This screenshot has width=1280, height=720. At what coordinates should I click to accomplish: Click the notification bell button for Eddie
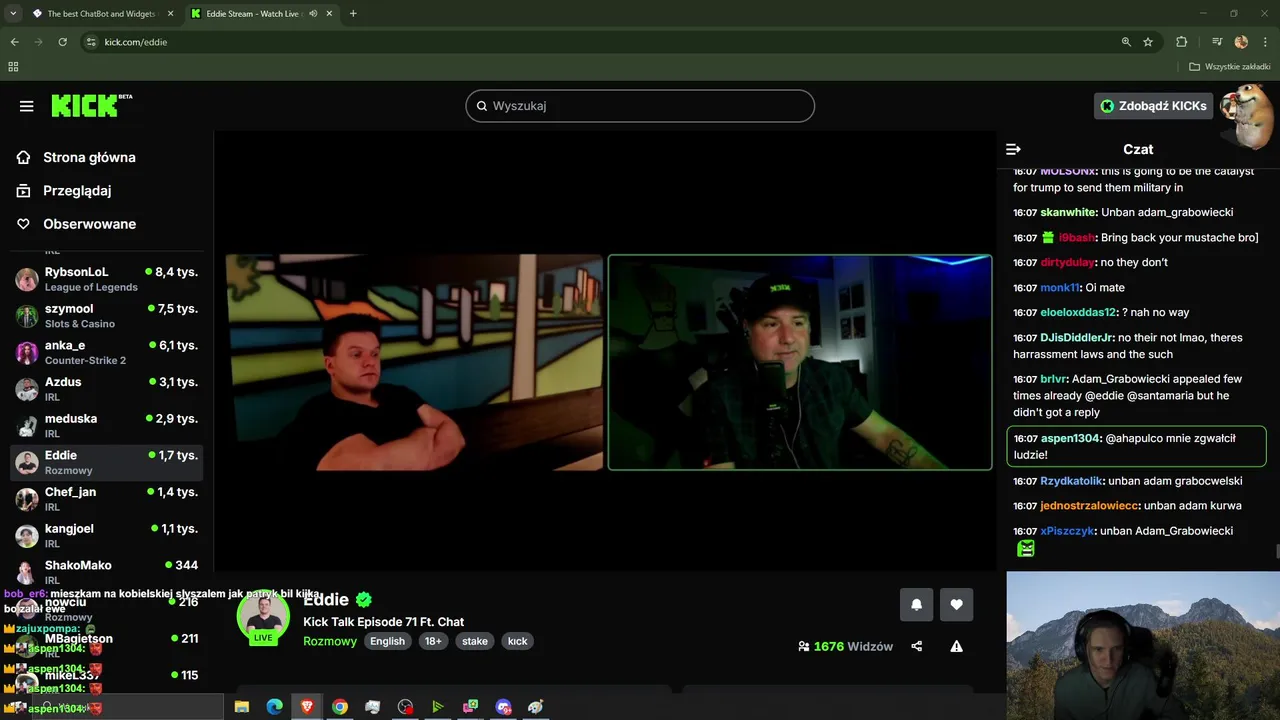(916, 604)
